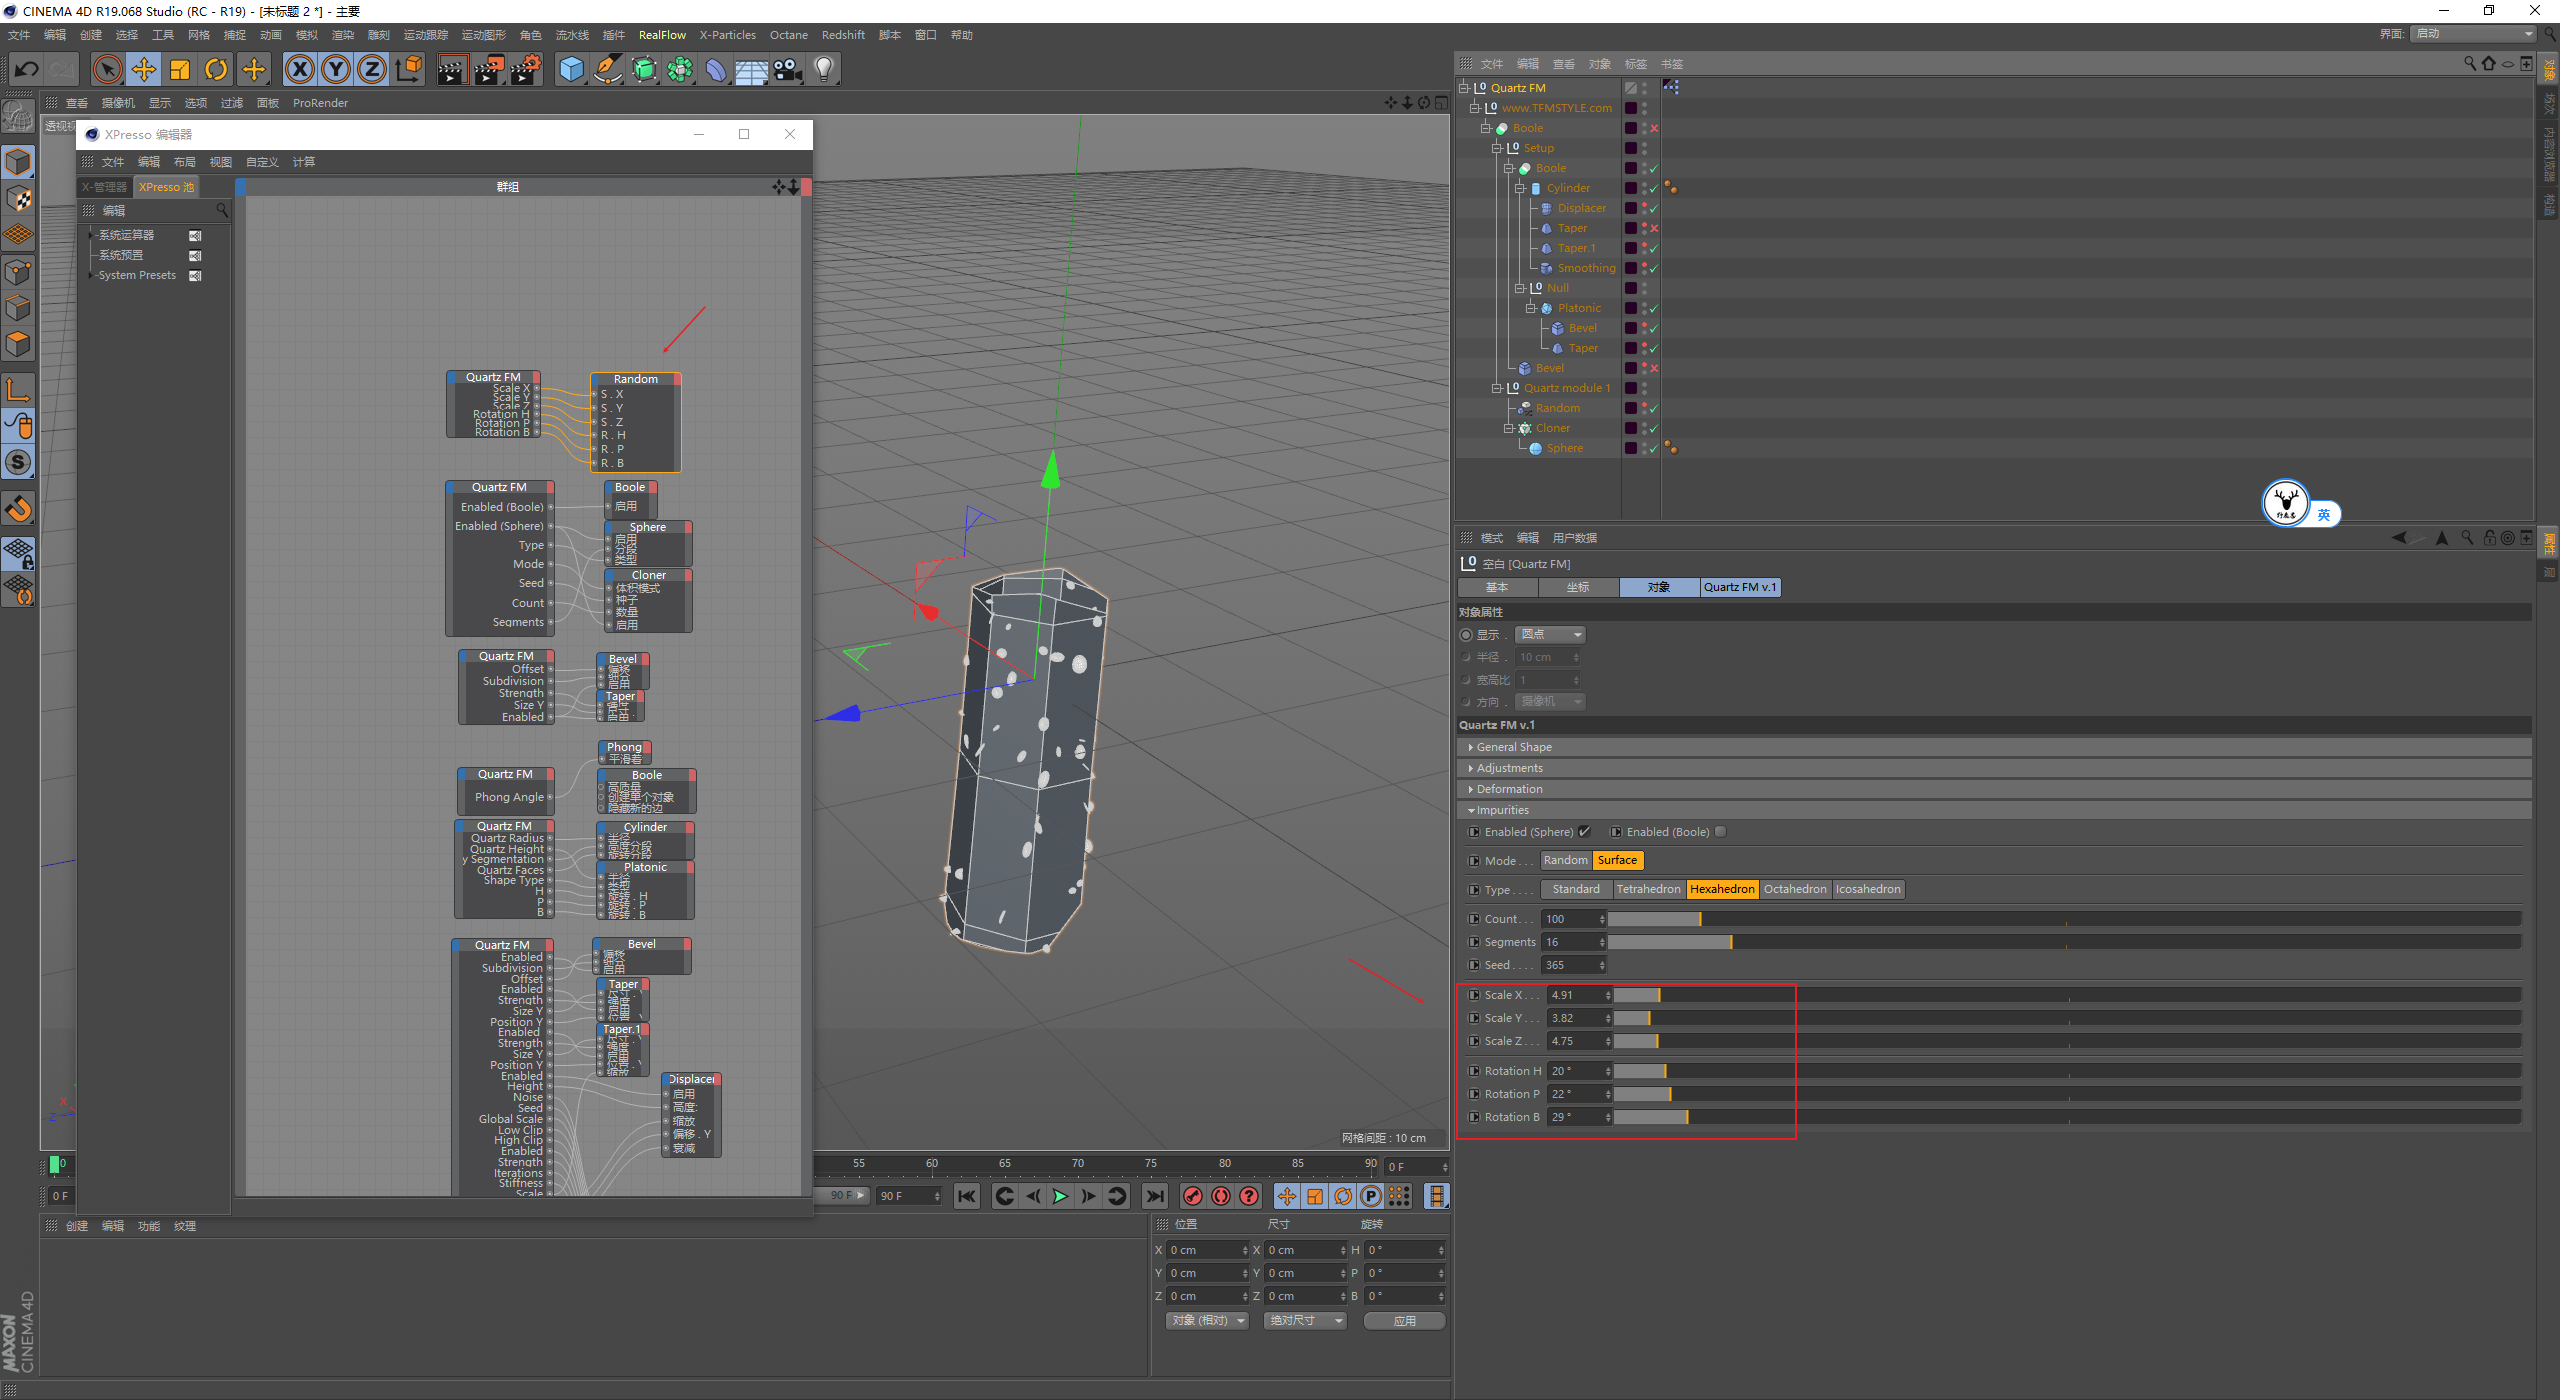Toggle visibility checkmark of Cloner object

click(x=1654, y=428)
